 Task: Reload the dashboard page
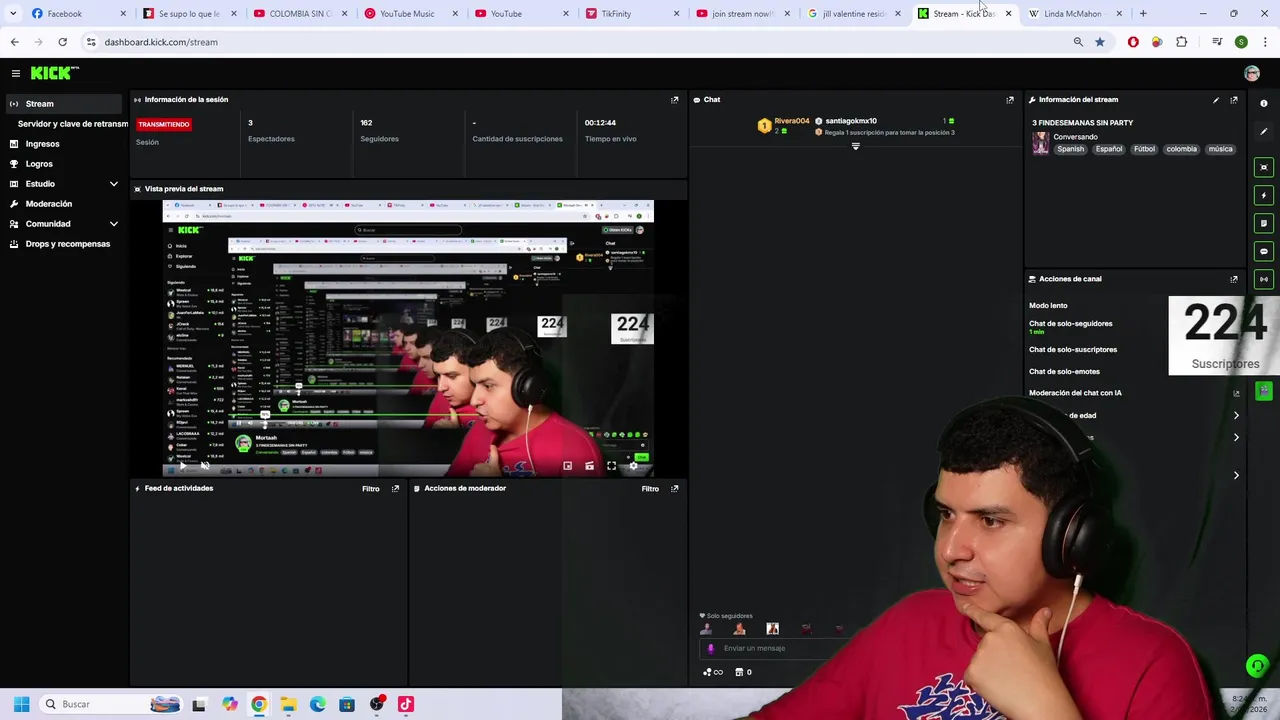pyautogui.click(x=62, y=42)
